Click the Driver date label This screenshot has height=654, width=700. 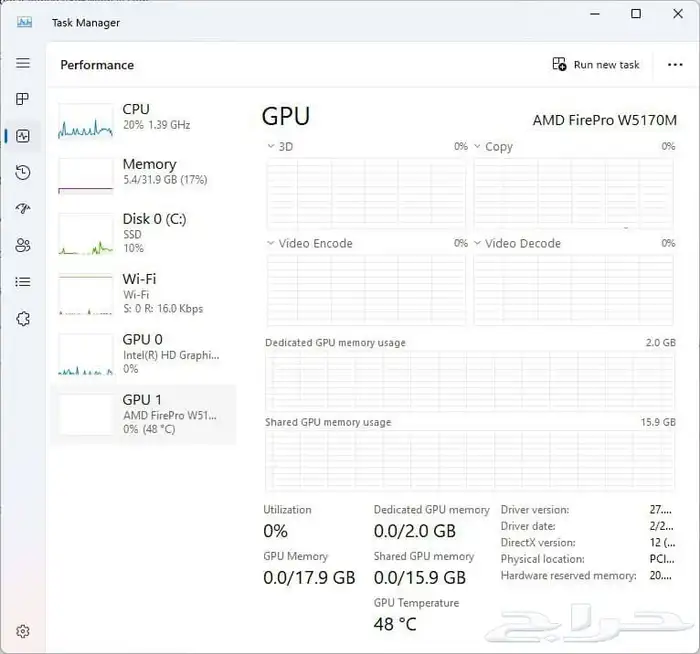point(528,526)
